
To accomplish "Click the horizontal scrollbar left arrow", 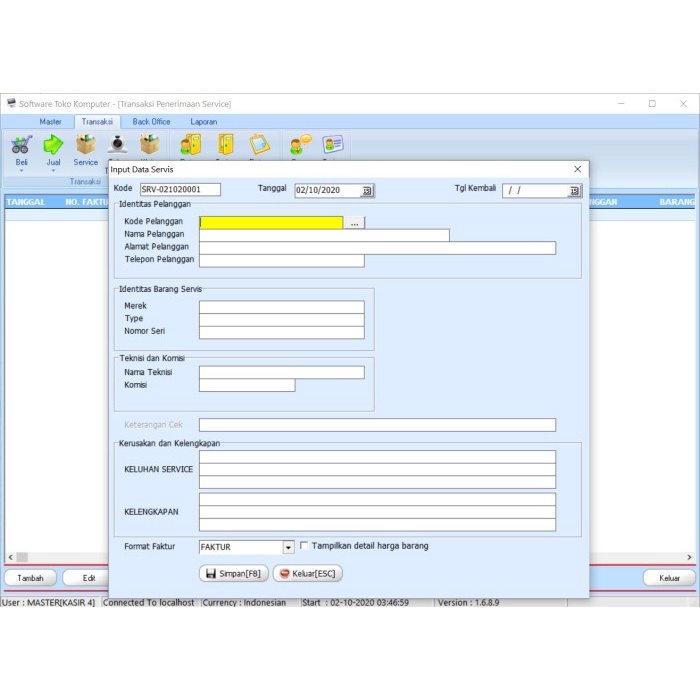I will (11, 557).
